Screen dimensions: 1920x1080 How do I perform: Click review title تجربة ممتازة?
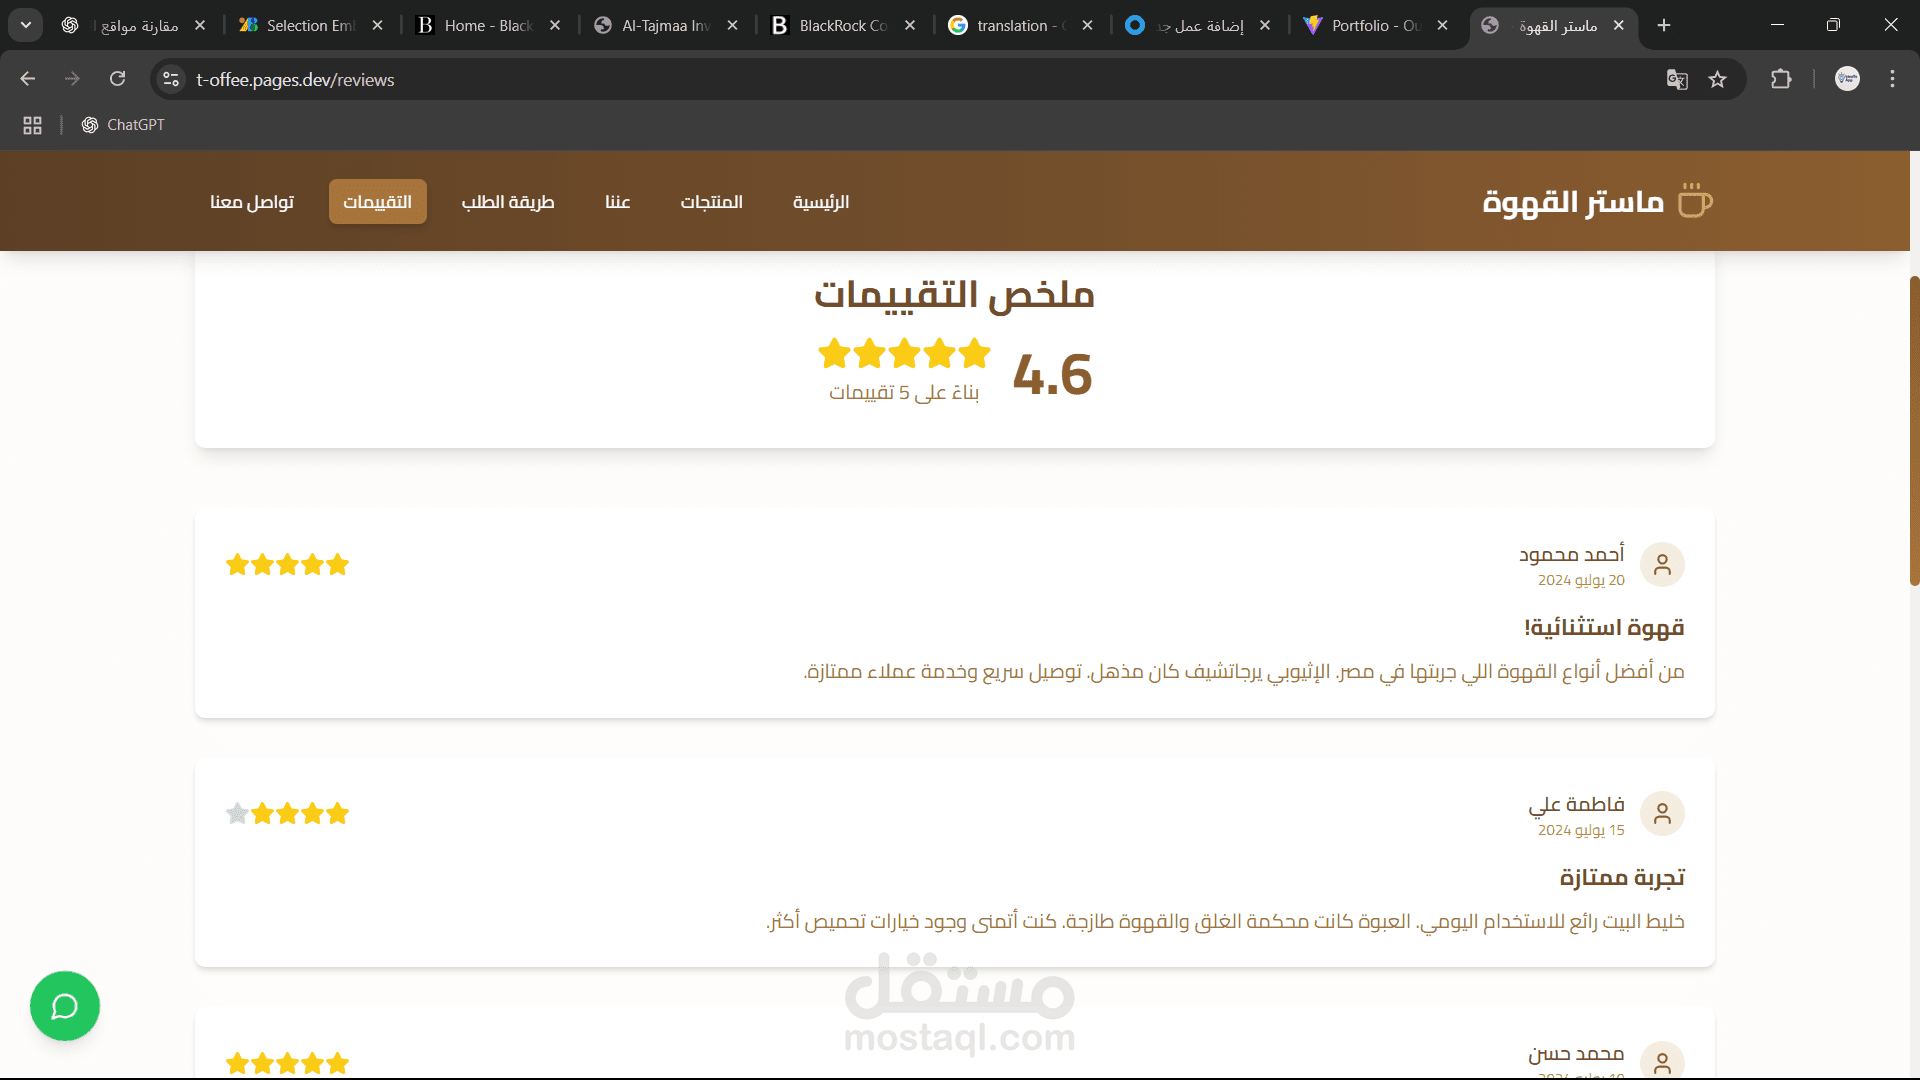[x=1622, y=878]
